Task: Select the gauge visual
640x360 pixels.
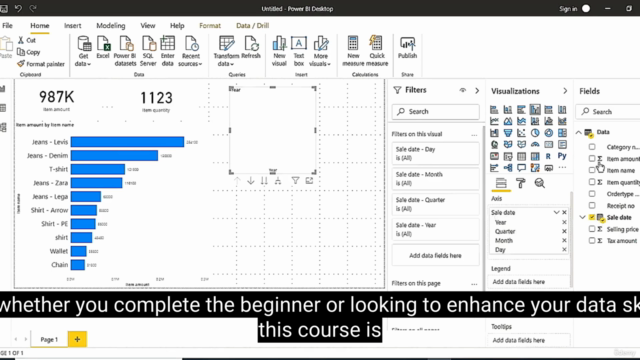Action: pyautogui.click(x=535, y=144)
